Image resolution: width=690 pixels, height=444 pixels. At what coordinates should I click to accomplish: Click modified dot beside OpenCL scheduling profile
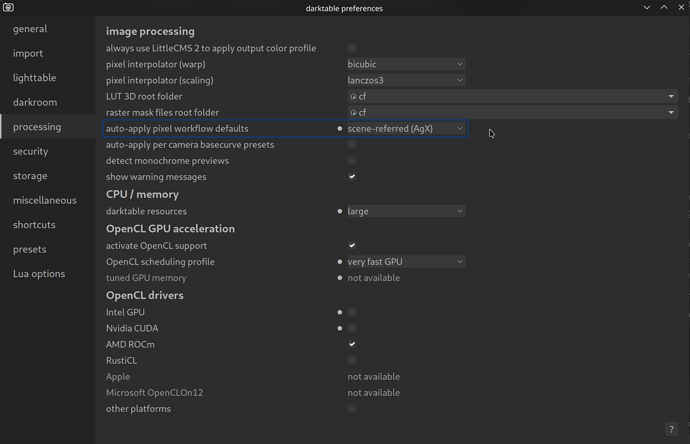340,262
